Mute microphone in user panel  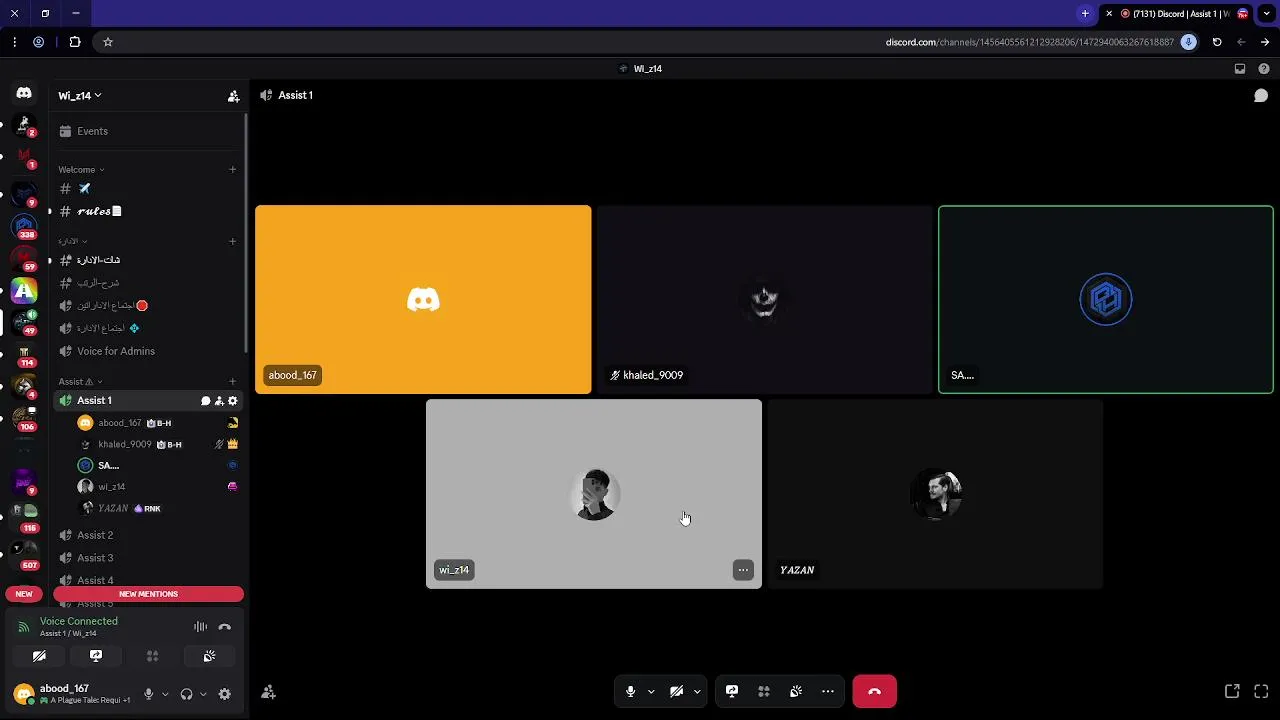coord(149,694)
